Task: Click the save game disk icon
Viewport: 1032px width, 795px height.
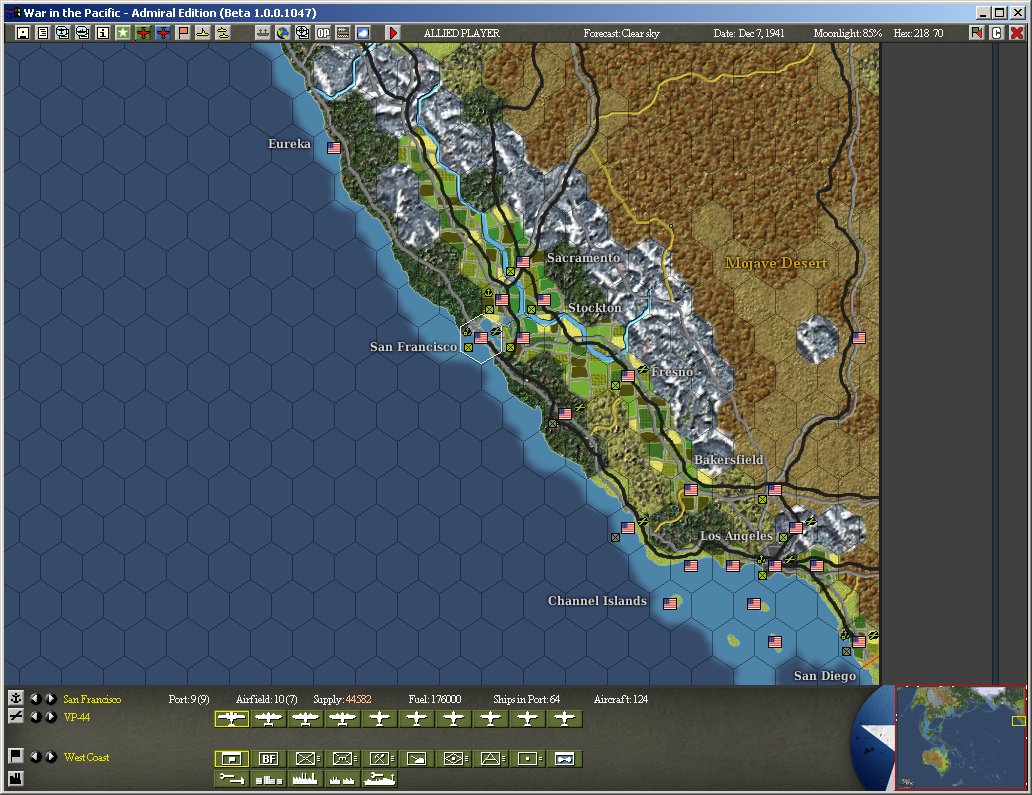Action: pyautogui.click(x=23, y=33)
